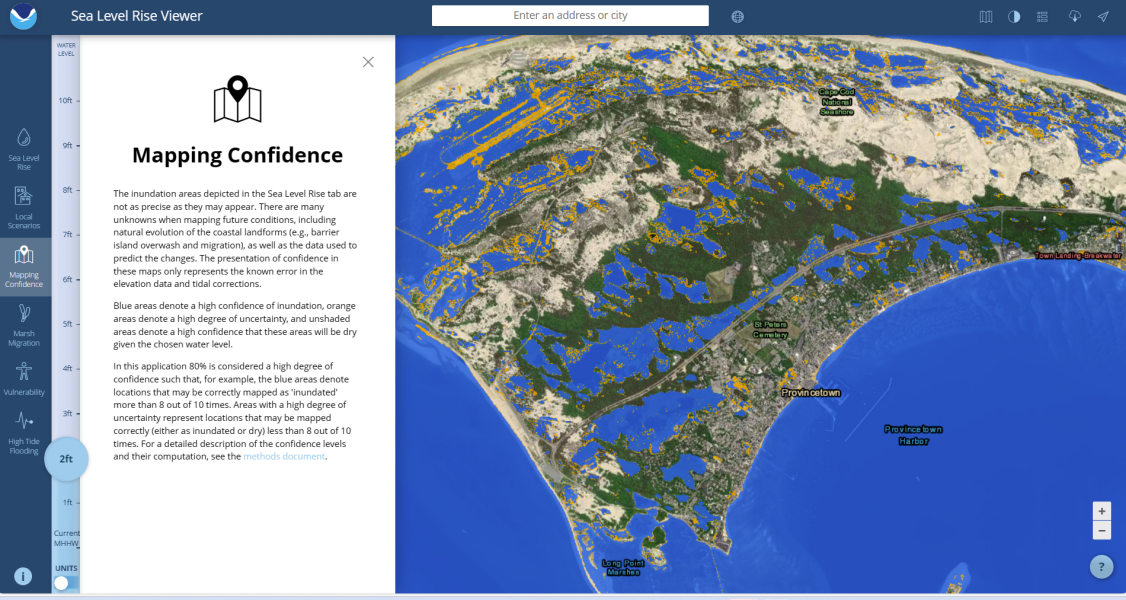Open the legend list icon
Image resolution: width=1126 pixels, height=600 pixels.
pyautogui.click(x=1044, y=16)
